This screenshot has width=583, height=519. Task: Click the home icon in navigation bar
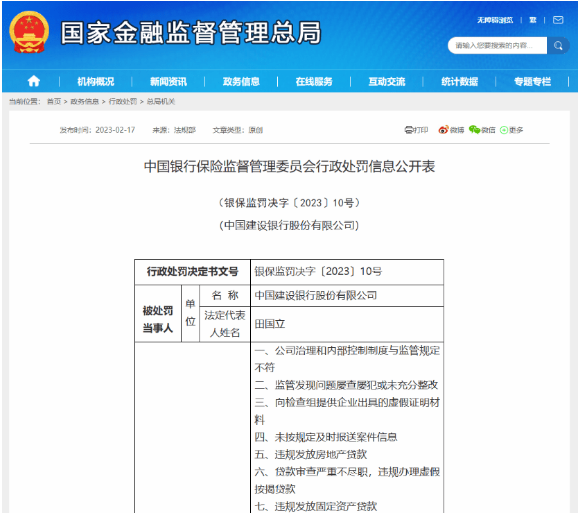(x=34, y=81)
